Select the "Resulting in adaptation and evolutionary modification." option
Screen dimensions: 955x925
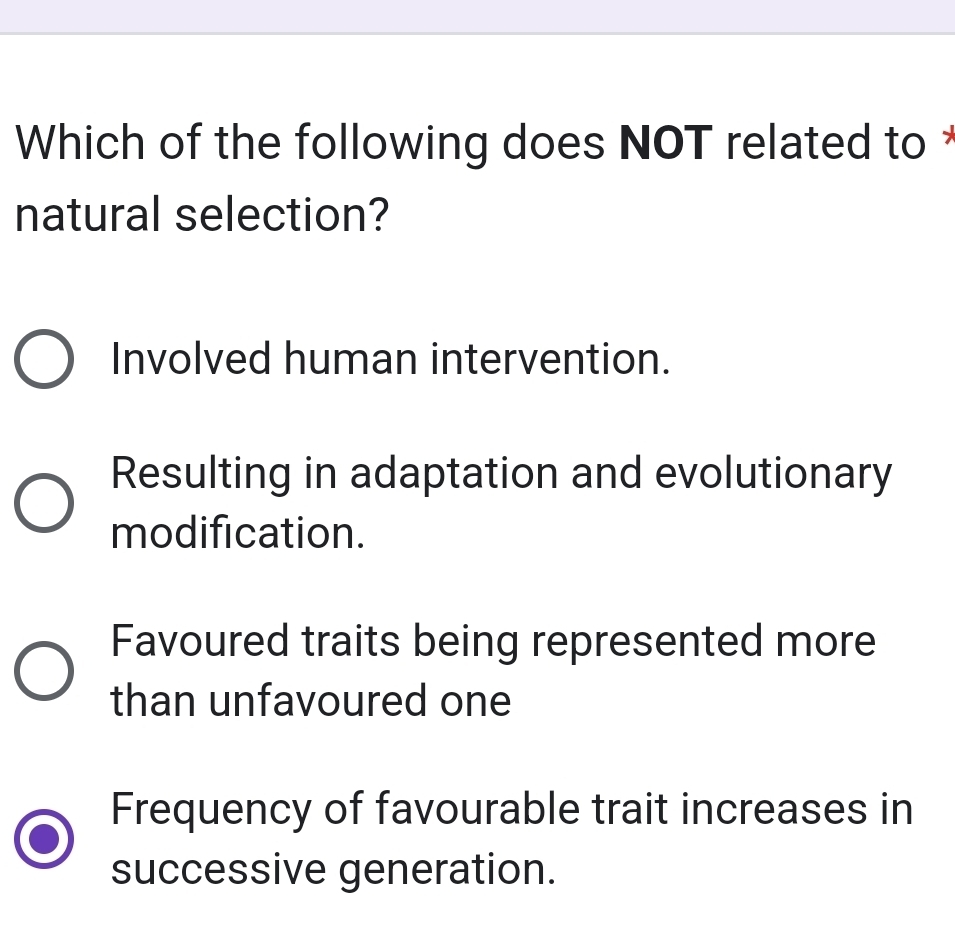[43, 503]
